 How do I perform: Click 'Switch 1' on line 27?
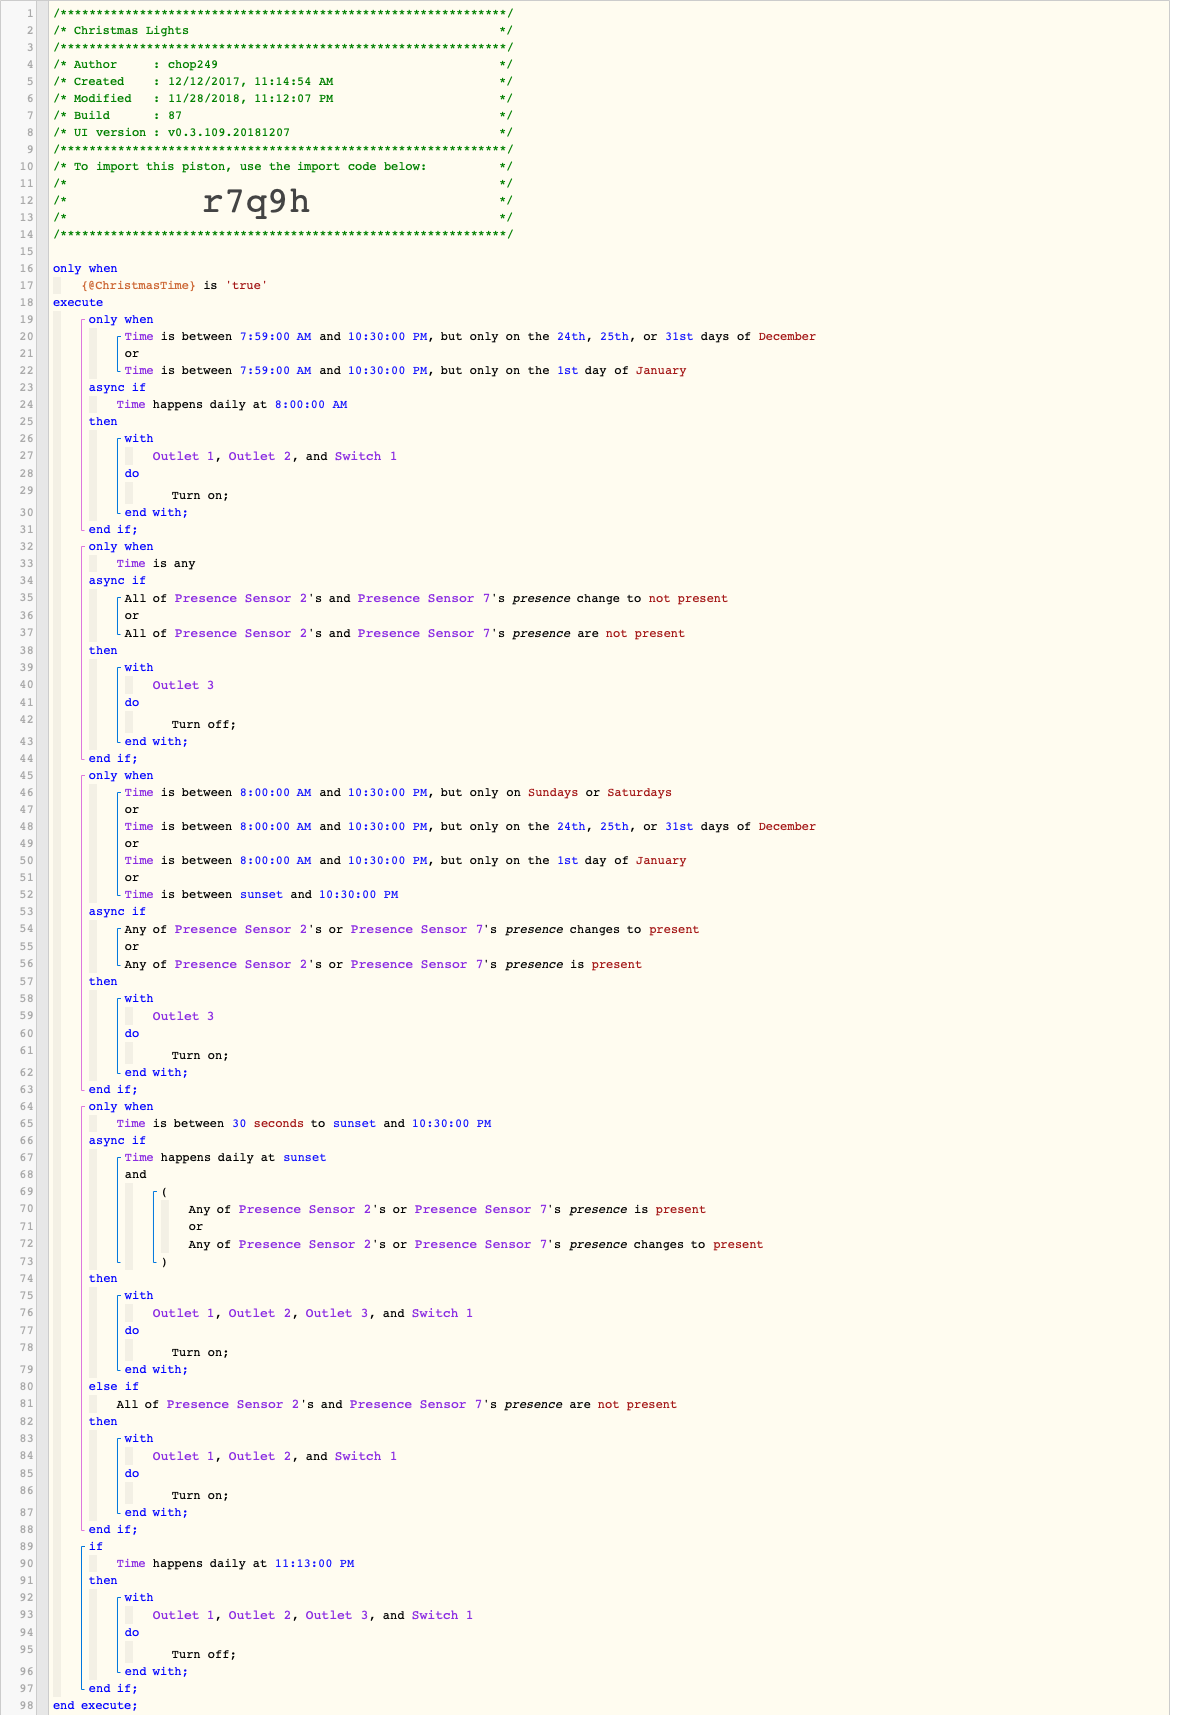(x=366, y=456)
